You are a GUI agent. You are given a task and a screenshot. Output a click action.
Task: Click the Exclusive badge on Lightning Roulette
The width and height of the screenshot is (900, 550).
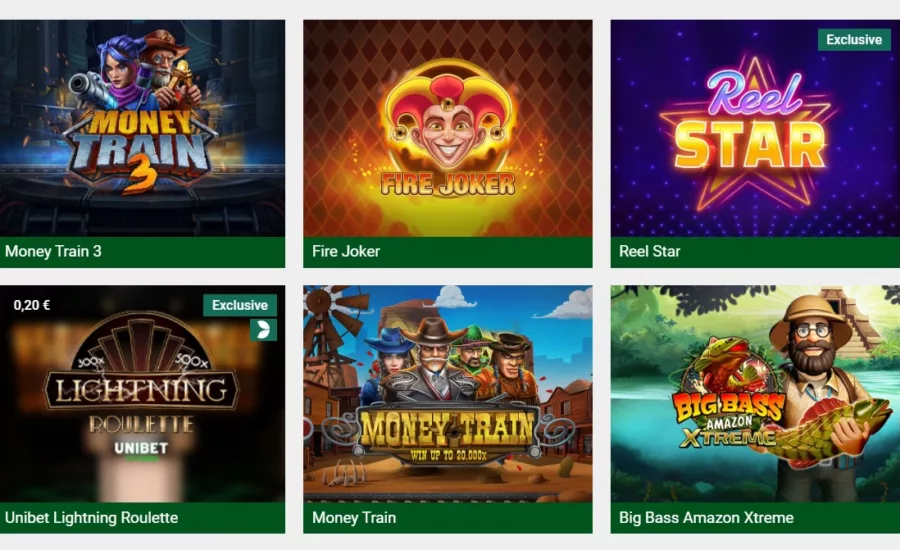coord(240,305)
